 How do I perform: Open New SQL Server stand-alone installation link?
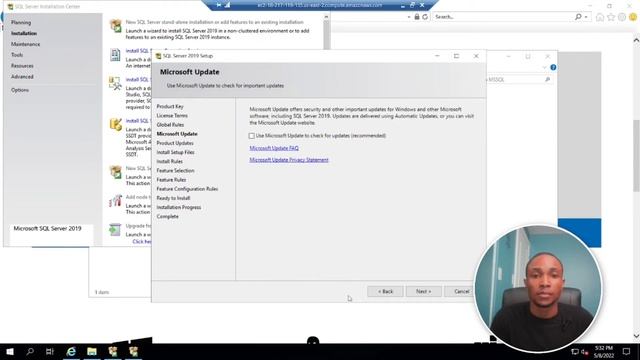[214, 22]
